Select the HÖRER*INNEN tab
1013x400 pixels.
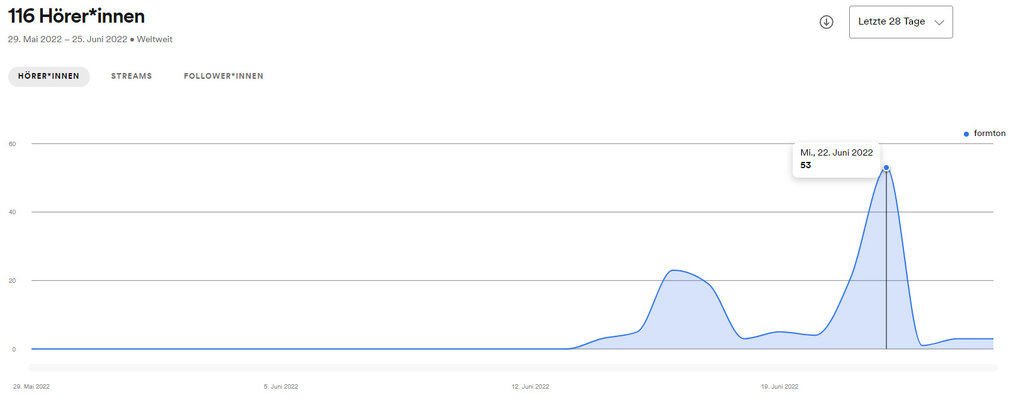pos(49,76)
